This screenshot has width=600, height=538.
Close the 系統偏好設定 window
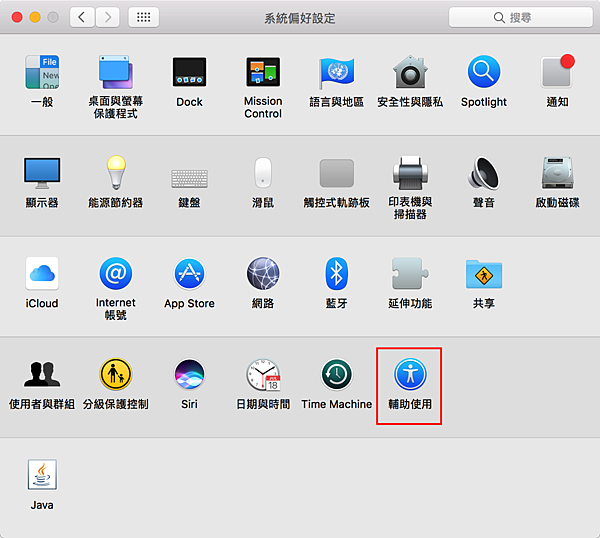tap(17, 17)
